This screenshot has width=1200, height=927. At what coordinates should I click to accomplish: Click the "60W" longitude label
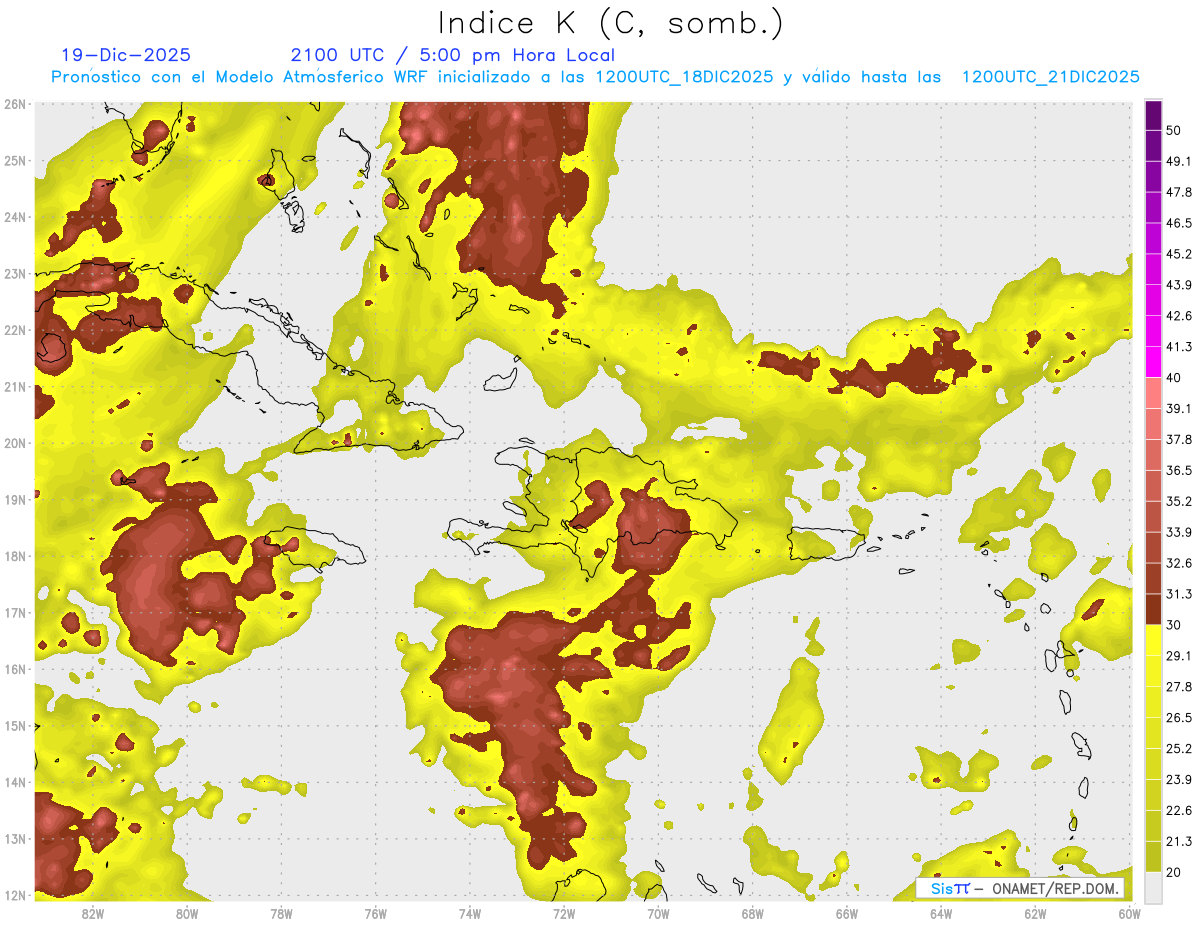pos(1129,914)
